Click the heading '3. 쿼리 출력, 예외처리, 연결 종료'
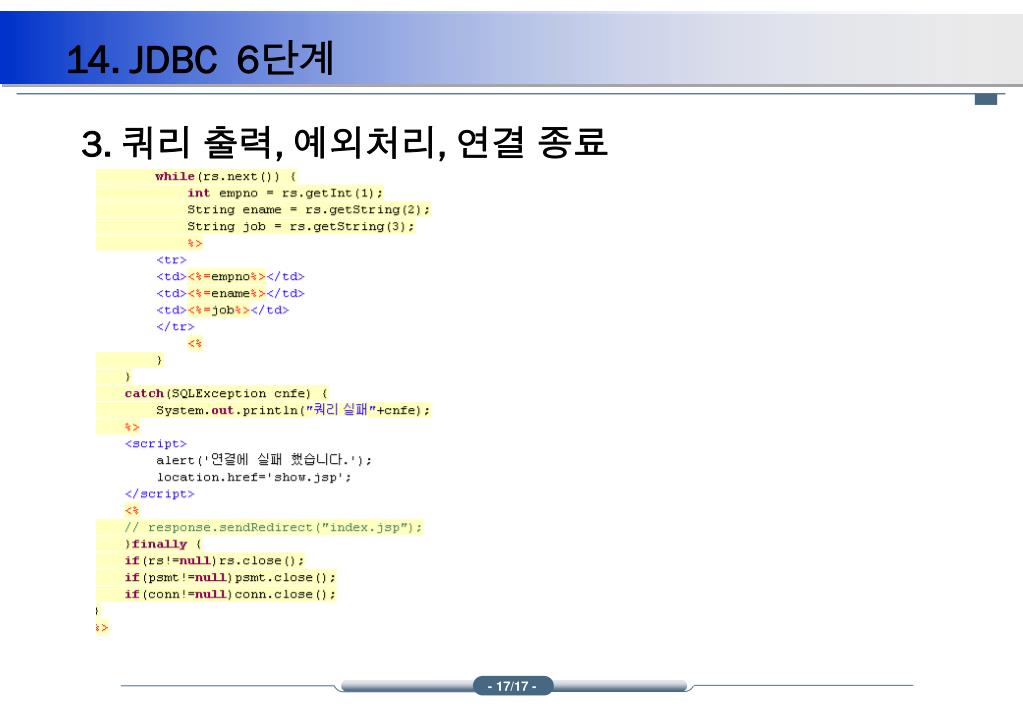1023x708 pixels. (x=344, y=142)
